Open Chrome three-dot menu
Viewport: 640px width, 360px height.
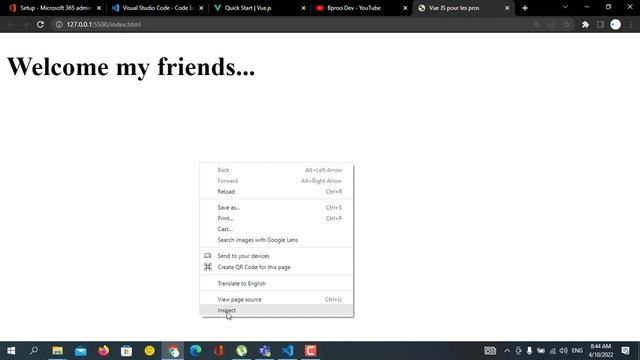tap(631, 24)
